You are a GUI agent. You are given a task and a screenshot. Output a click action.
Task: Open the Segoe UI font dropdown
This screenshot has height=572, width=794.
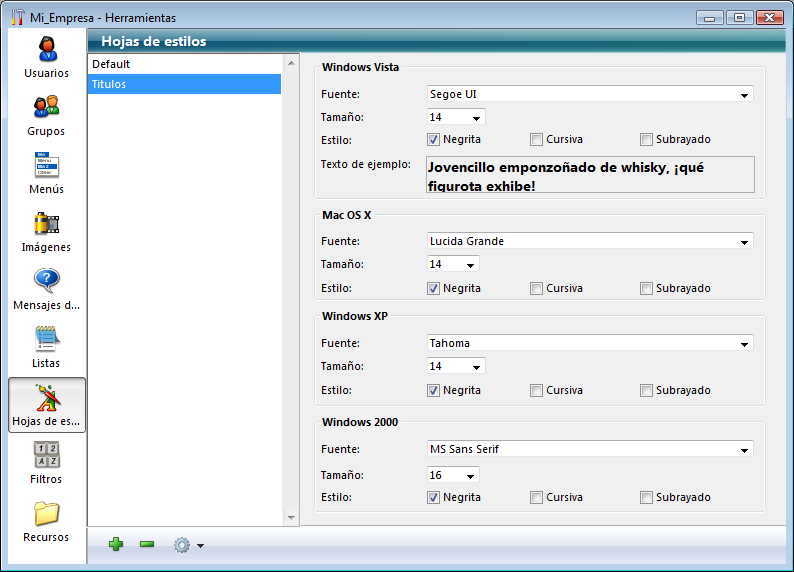click(x=589, y=95)
